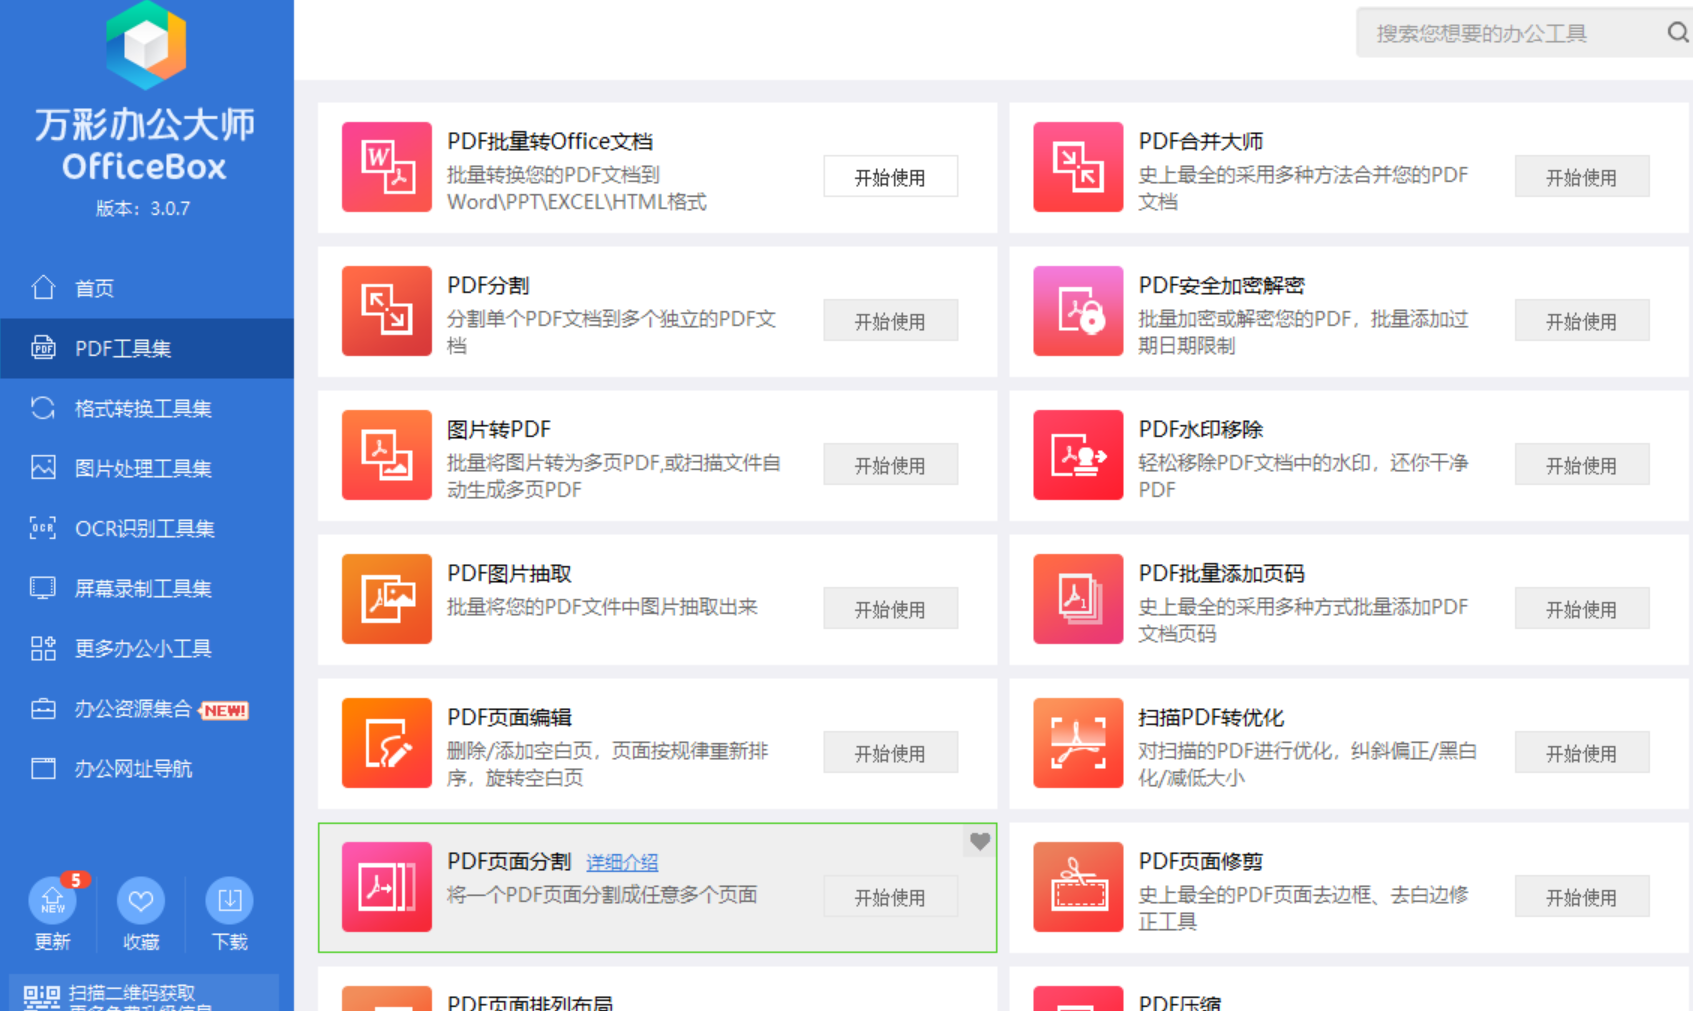Click the refresh icon beside 格式转换工具集
Image resolution: width=1693 pixels, height=1011 pixels.
43,408
